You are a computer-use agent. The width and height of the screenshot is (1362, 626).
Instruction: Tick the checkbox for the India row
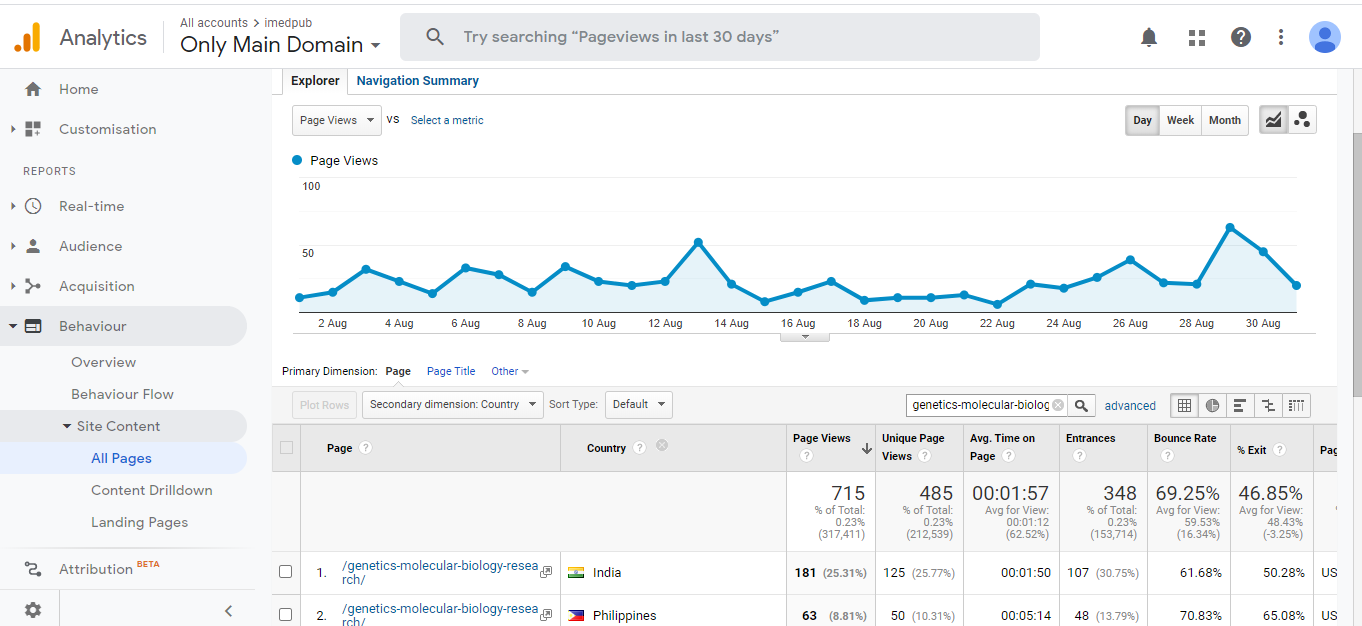286,572
